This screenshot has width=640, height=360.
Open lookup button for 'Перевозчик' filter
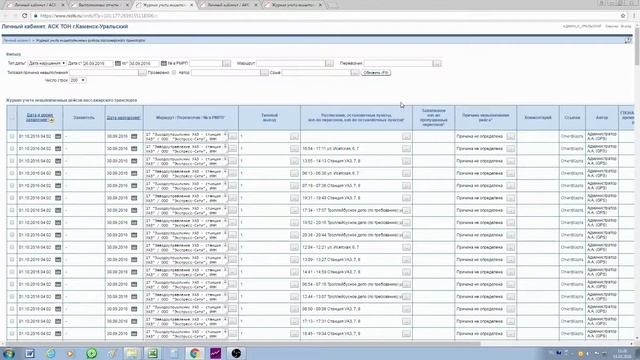coord(437,63)
